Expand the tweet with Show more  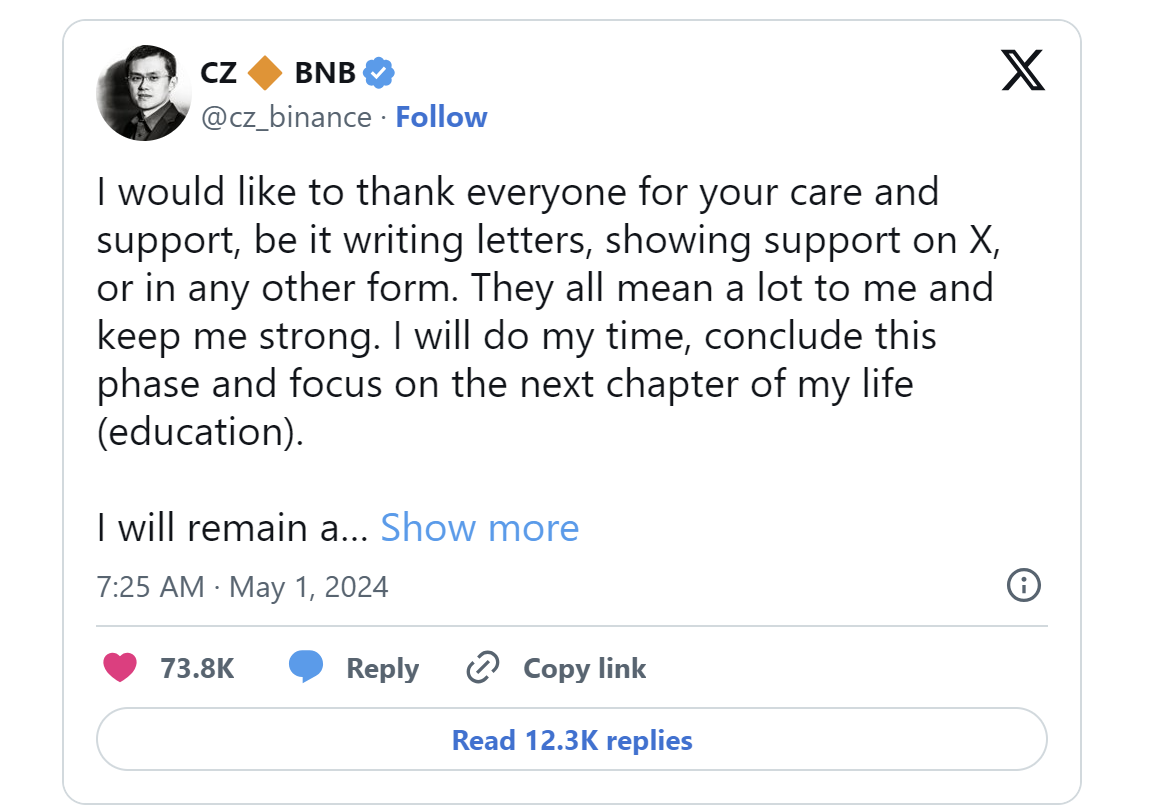pos(479,527)
